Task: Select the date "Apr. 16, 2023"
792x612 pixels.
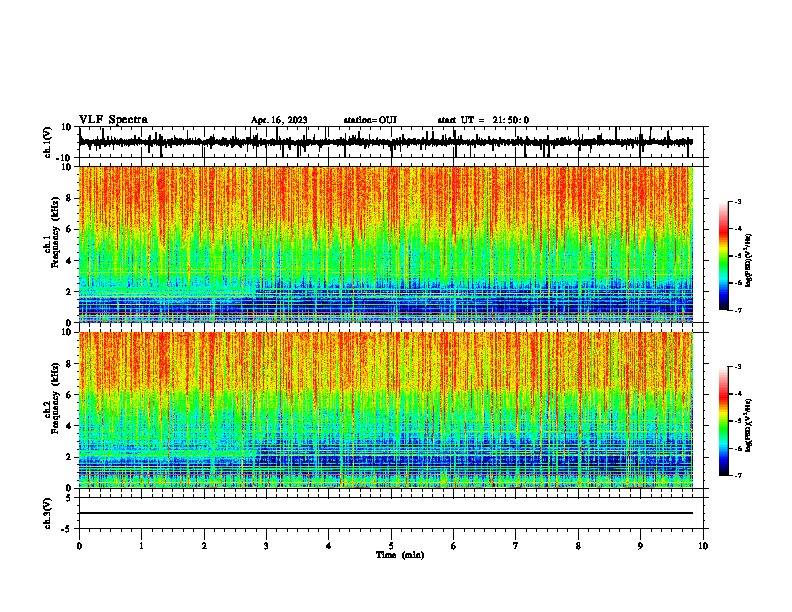Action: click(x=279, y=120)
